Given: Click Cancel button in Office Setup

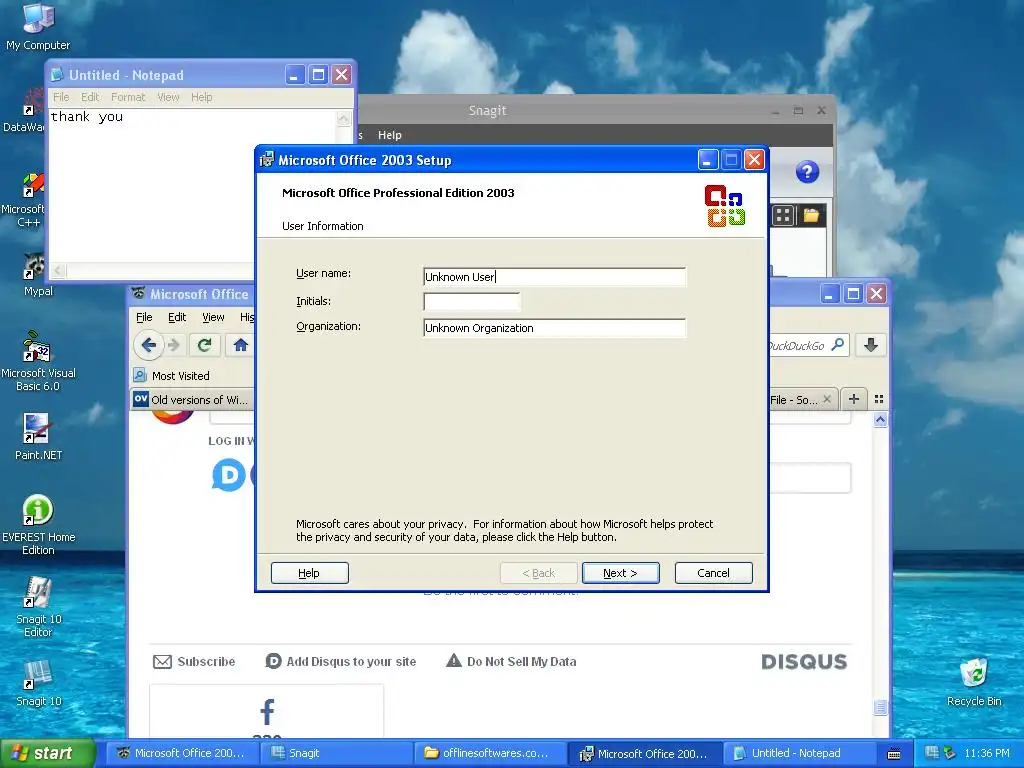Looking at the screenshot, I should pos(713,573).
